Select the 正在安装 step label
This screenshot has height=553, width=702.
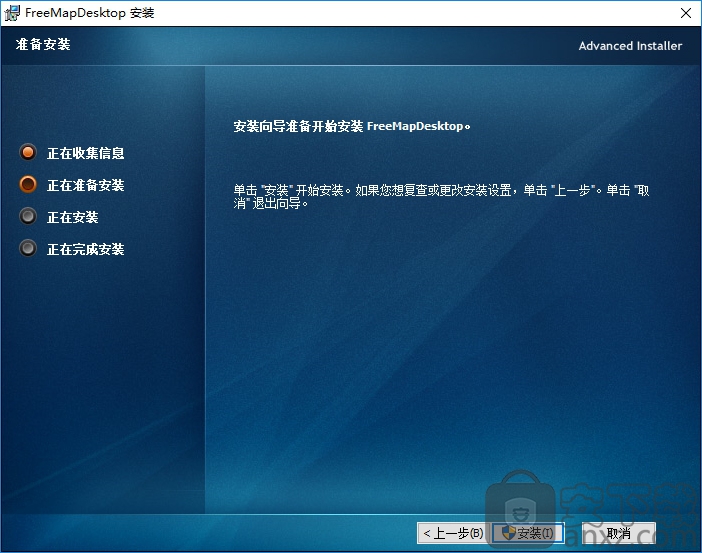(73, 218)
